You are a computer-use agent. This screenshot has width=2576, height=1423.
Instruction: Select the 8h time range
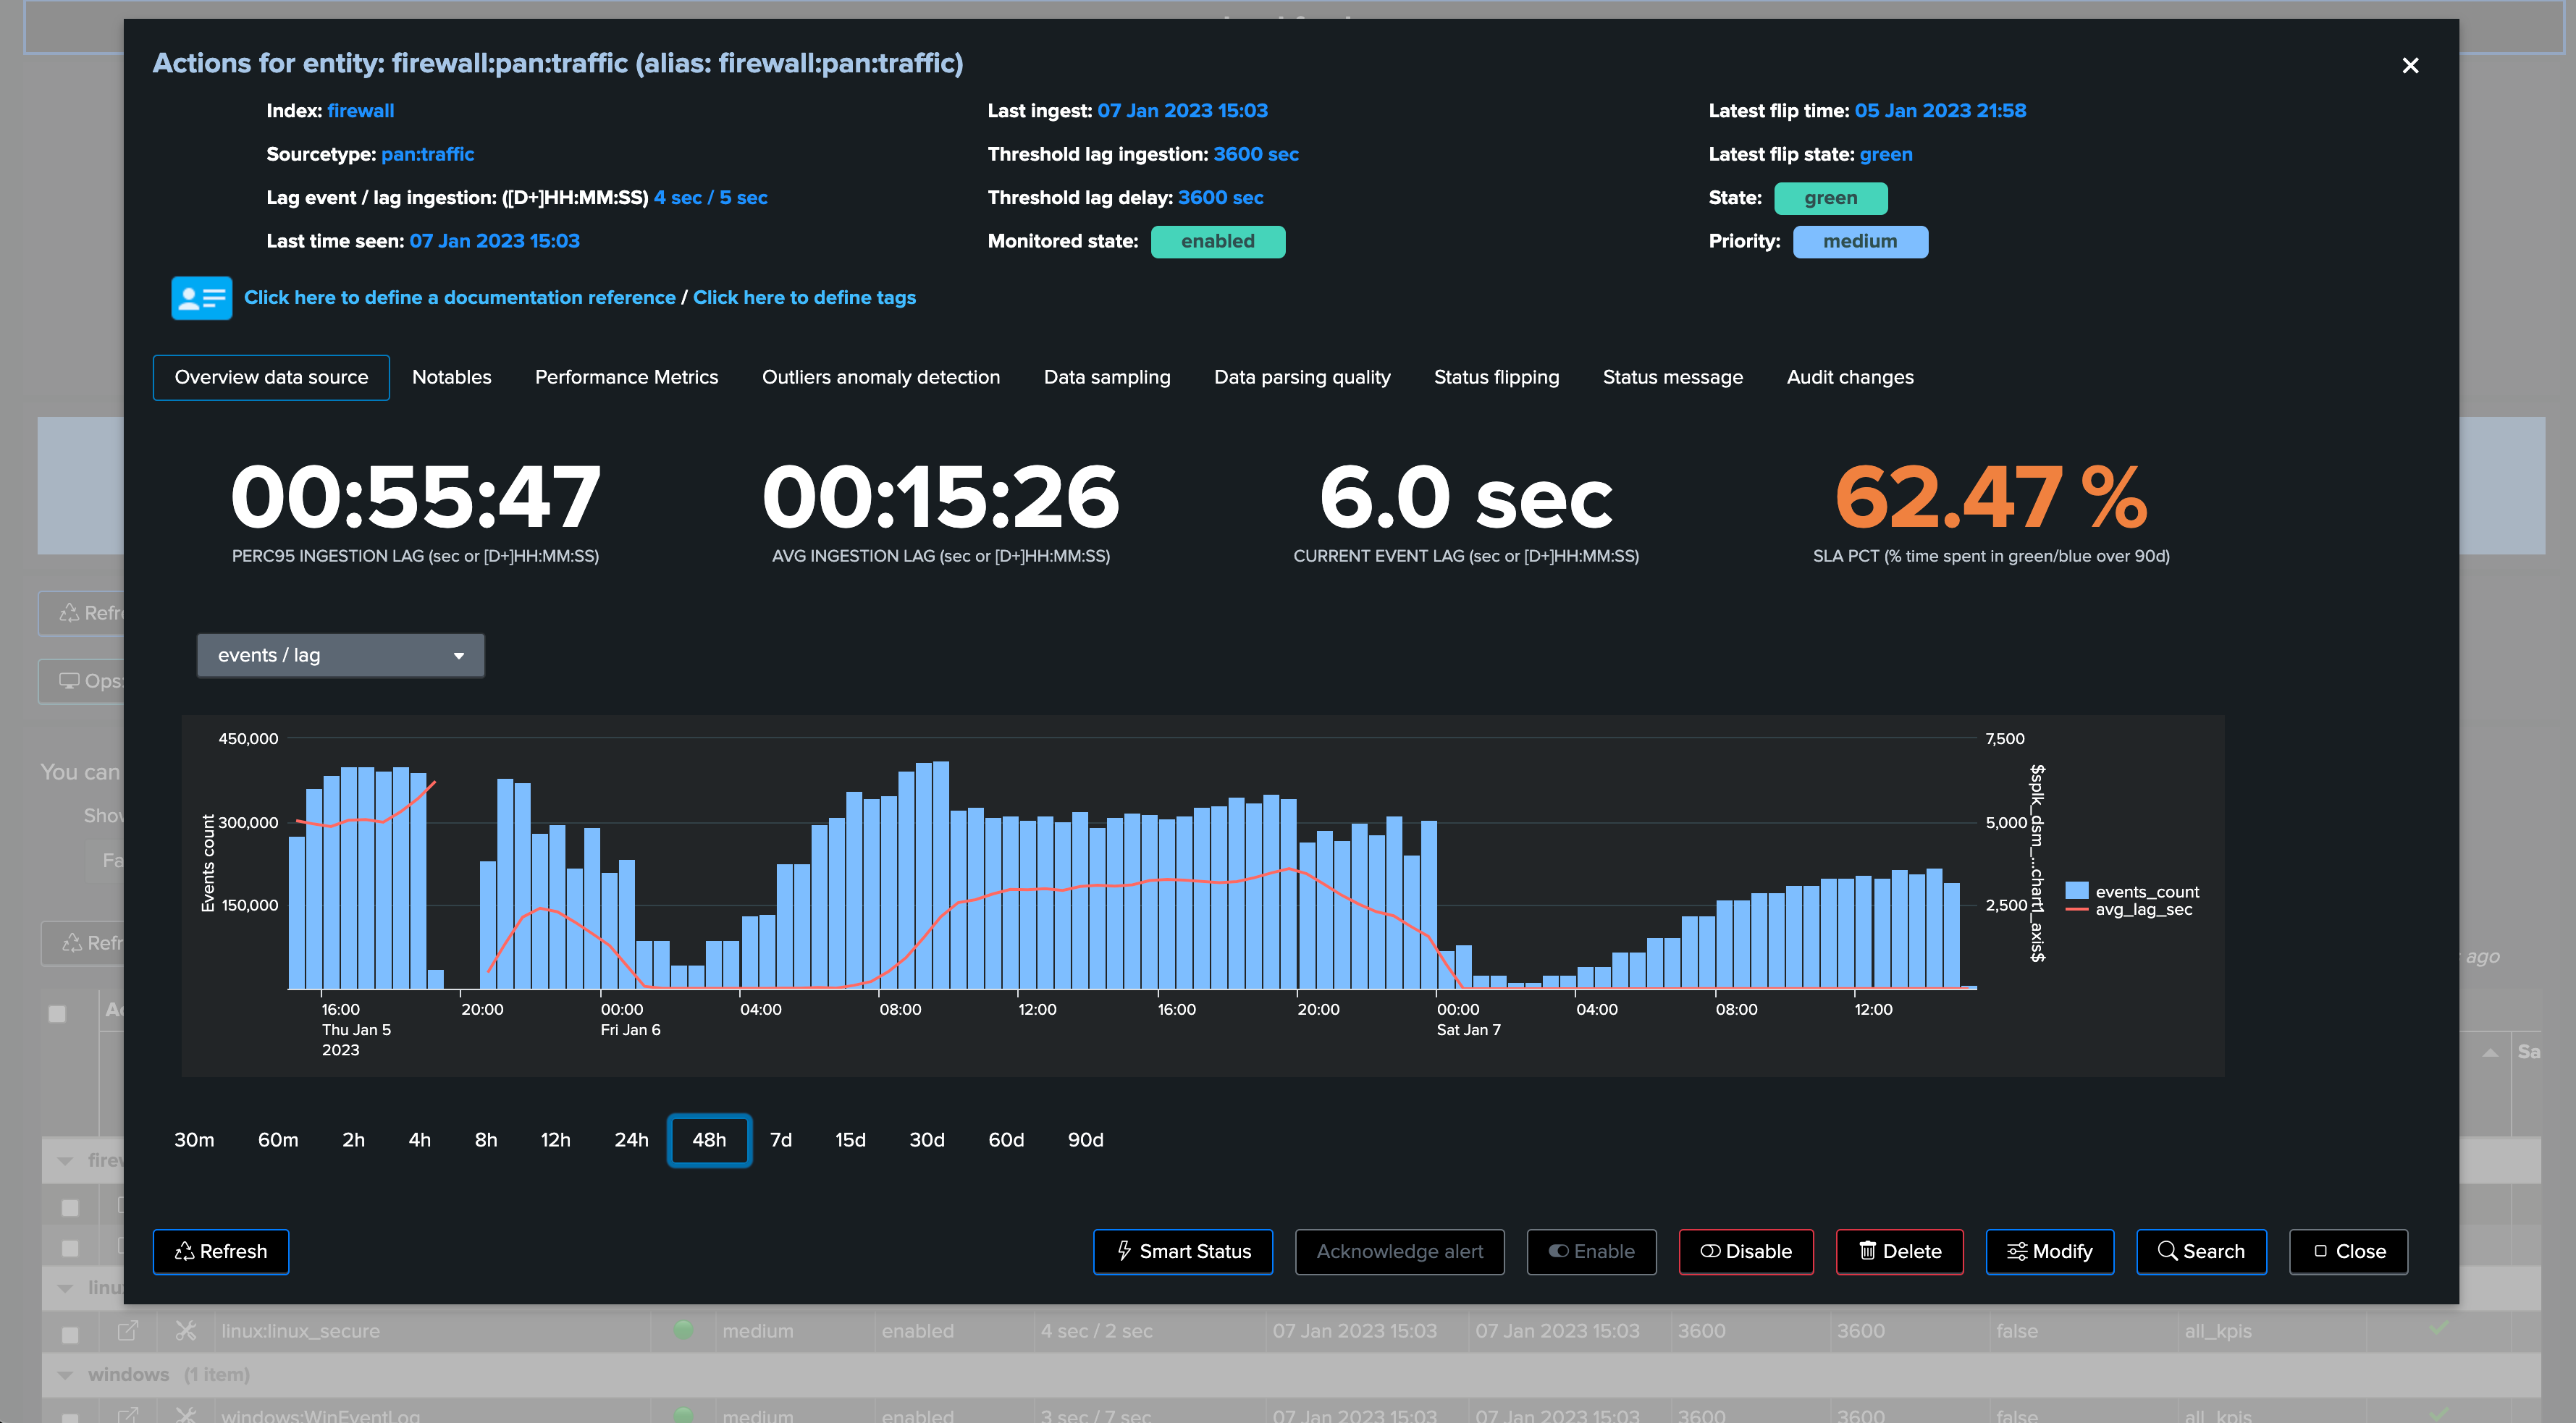pyautogui.click(x=486, y=1140)
